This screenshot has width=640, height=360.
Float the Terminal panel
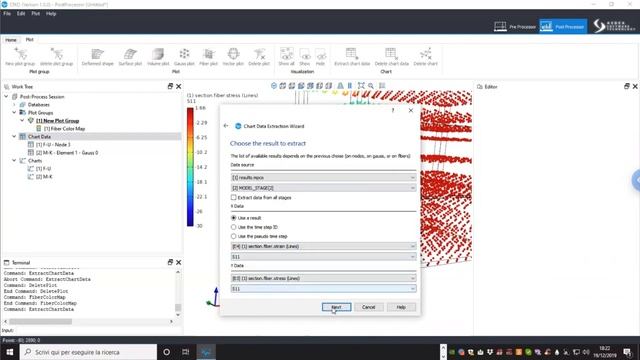(170, 262)
